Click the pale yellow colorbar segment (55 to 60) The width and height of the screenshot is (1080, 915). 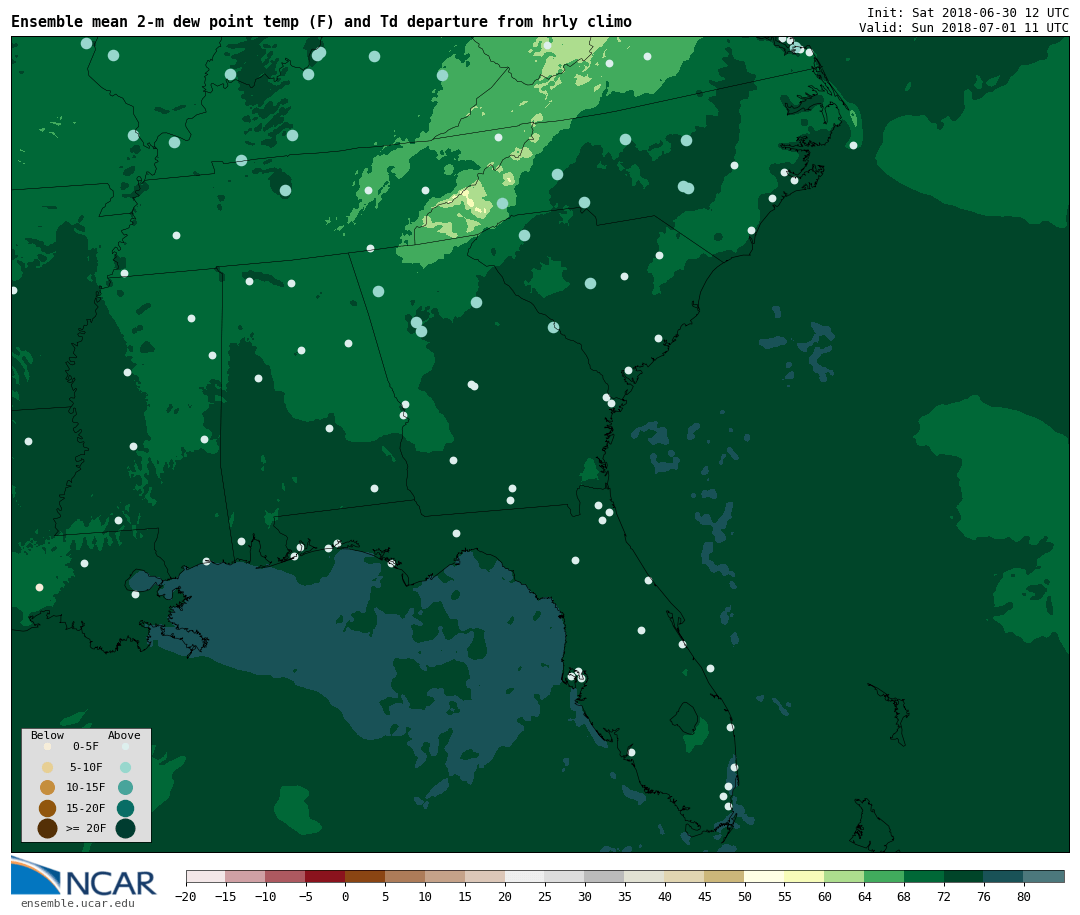(804, 876)
